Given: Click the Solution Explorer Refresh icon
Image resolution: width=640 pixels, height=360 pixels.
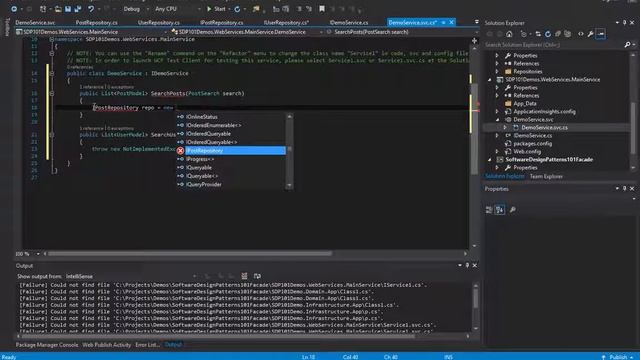Looking at the screenshot, I should (548, 34).
